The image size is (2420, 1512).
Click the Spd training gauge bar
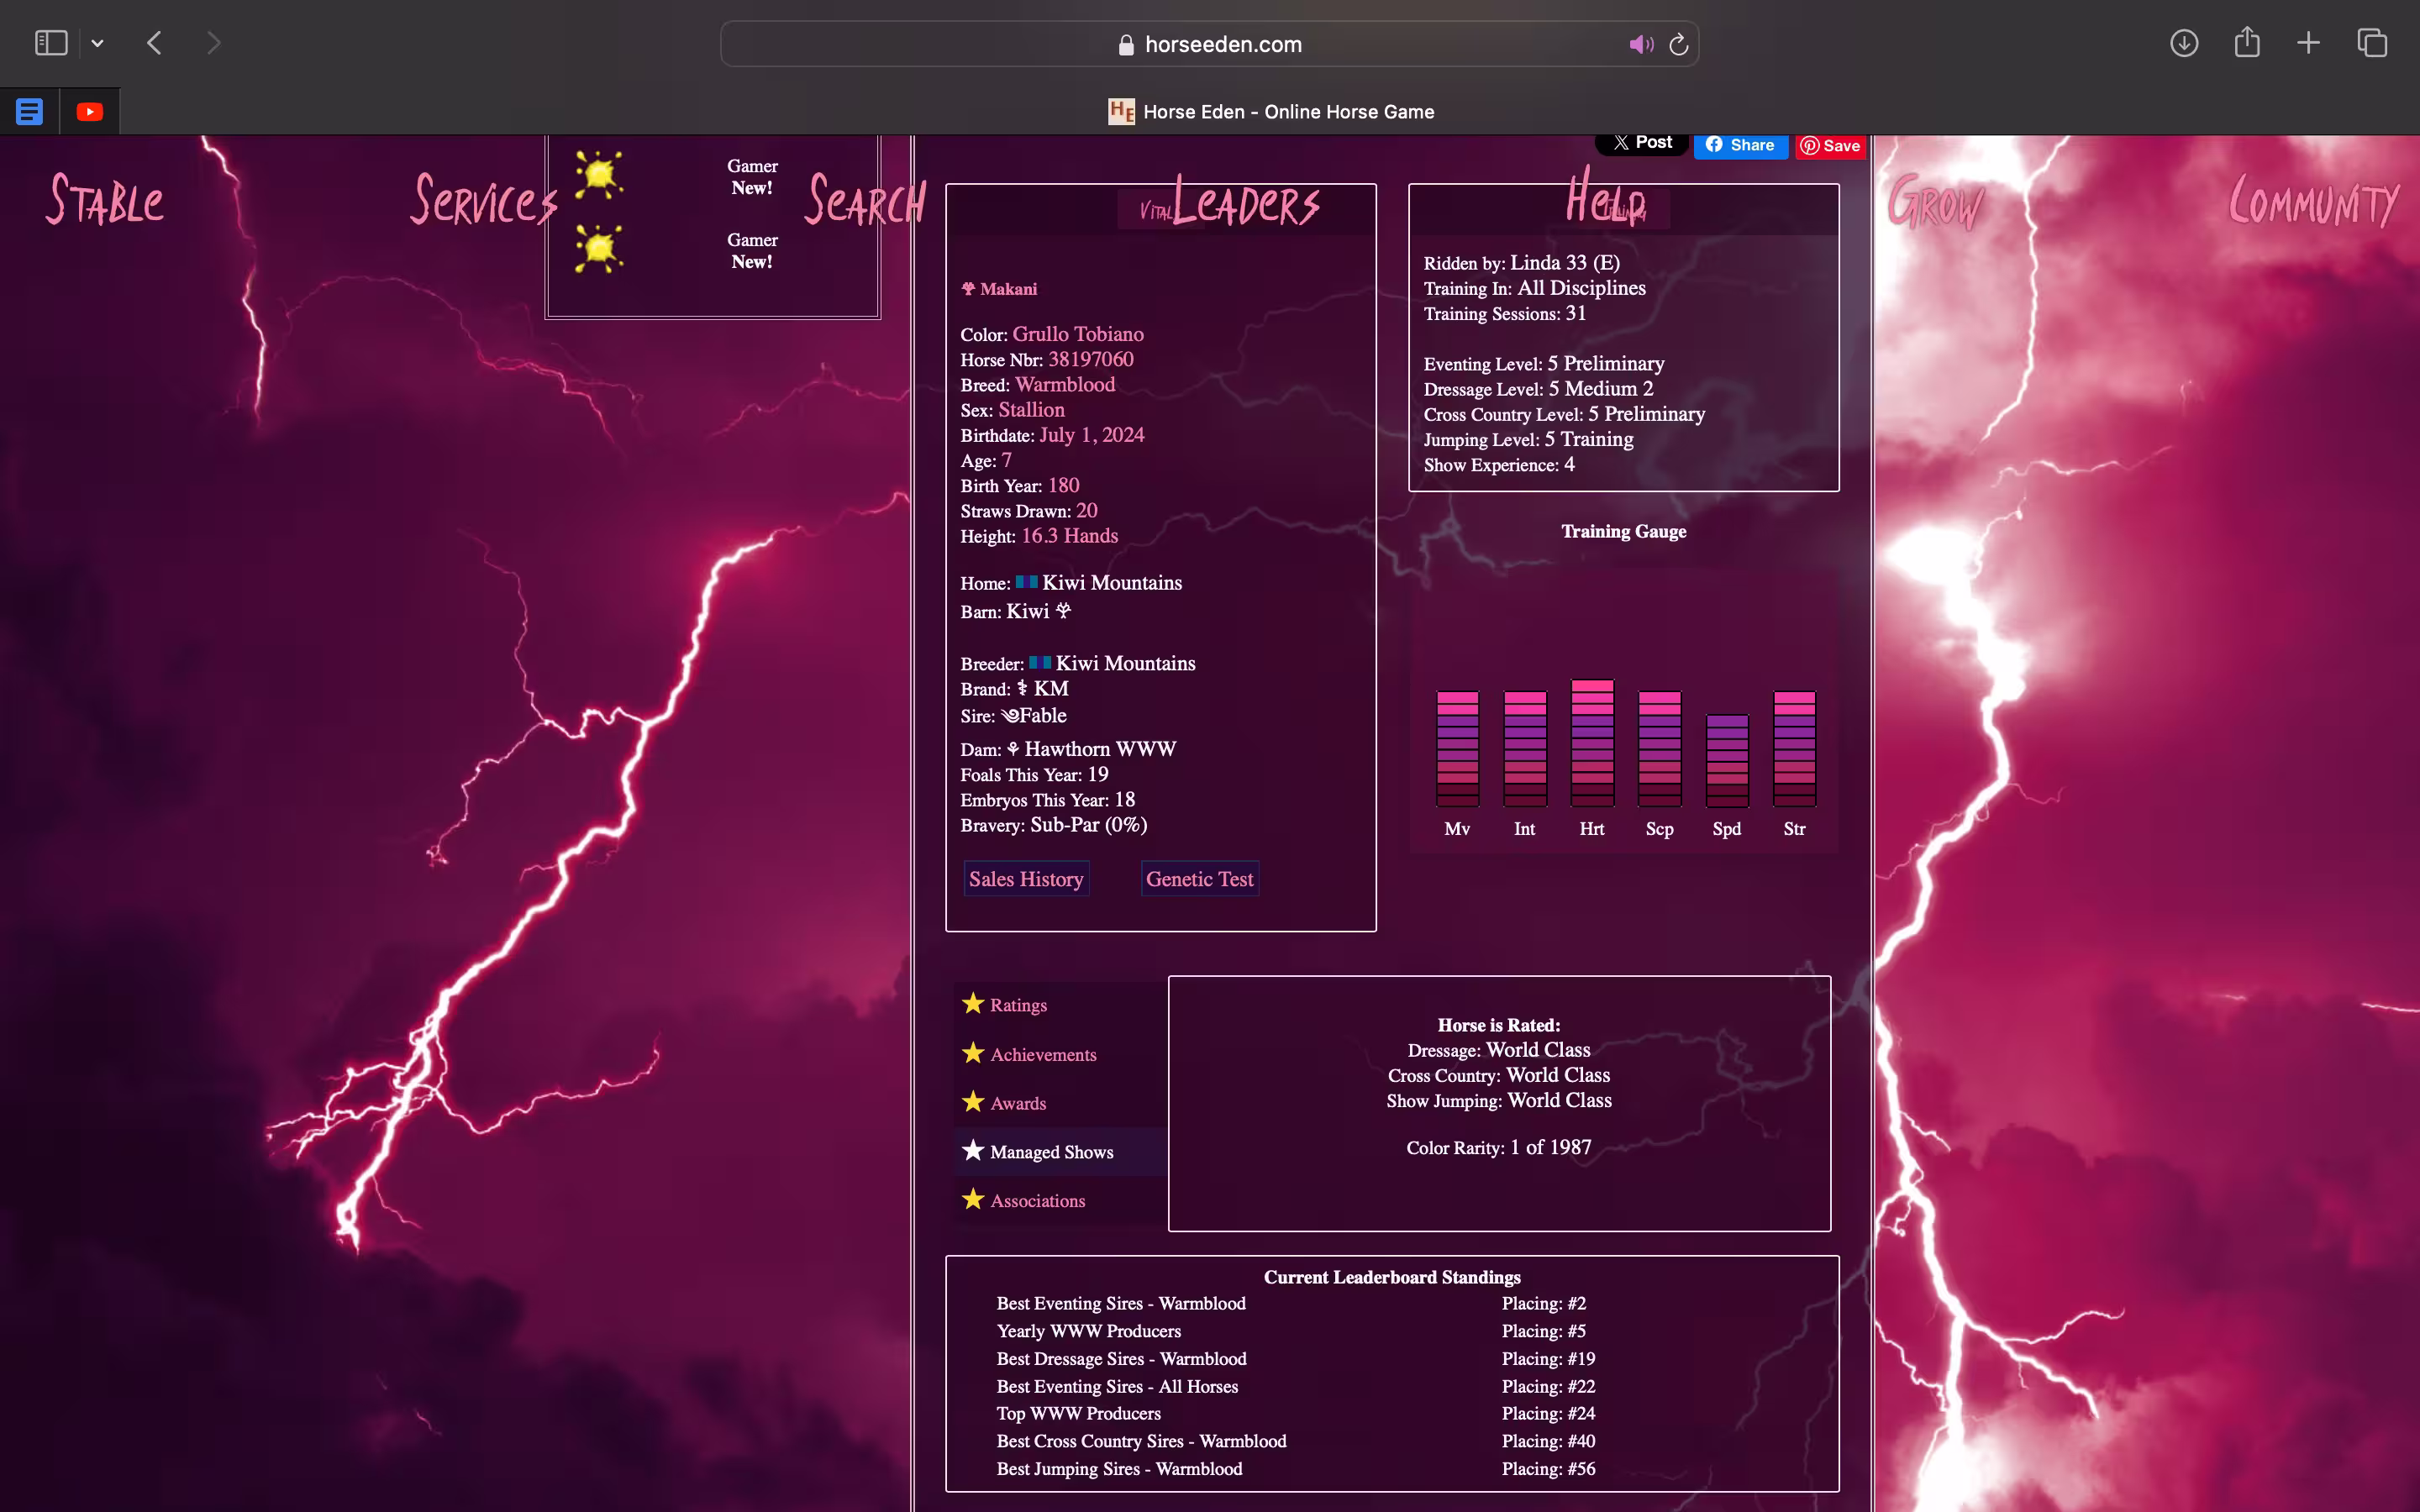pos(1727,761)
